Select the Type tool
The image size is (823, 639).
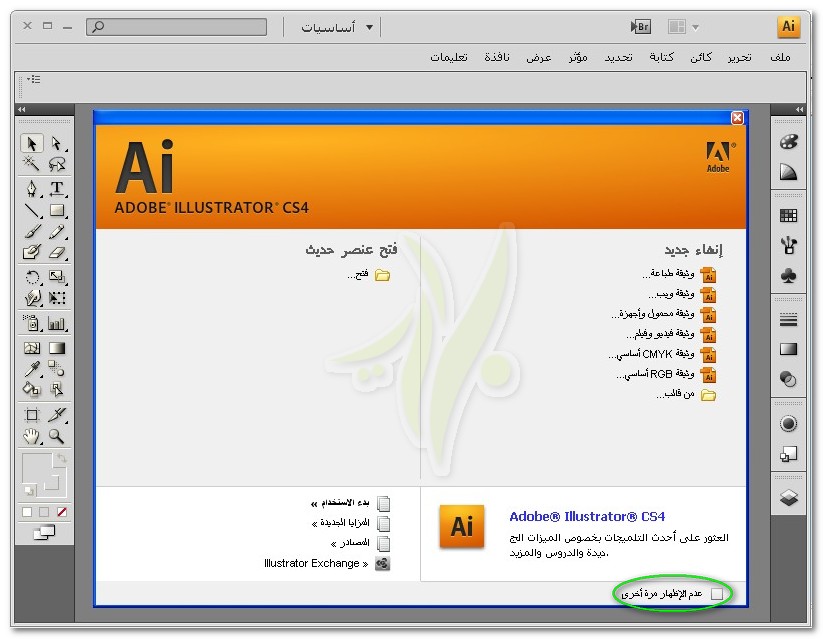(x=57, y=188)
